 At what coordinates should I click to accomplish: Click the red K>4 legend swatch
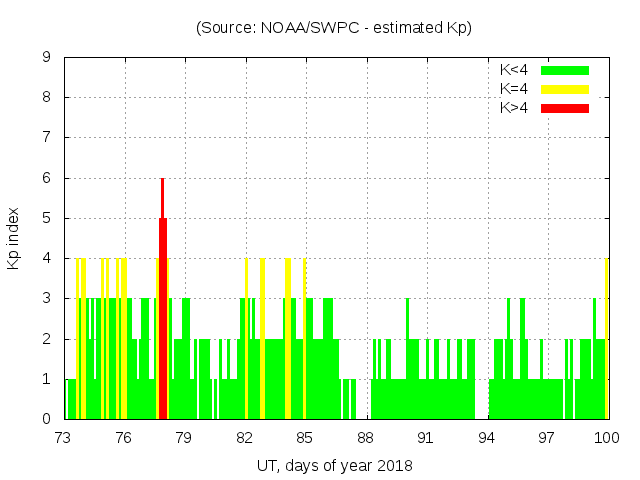point(565,108)
